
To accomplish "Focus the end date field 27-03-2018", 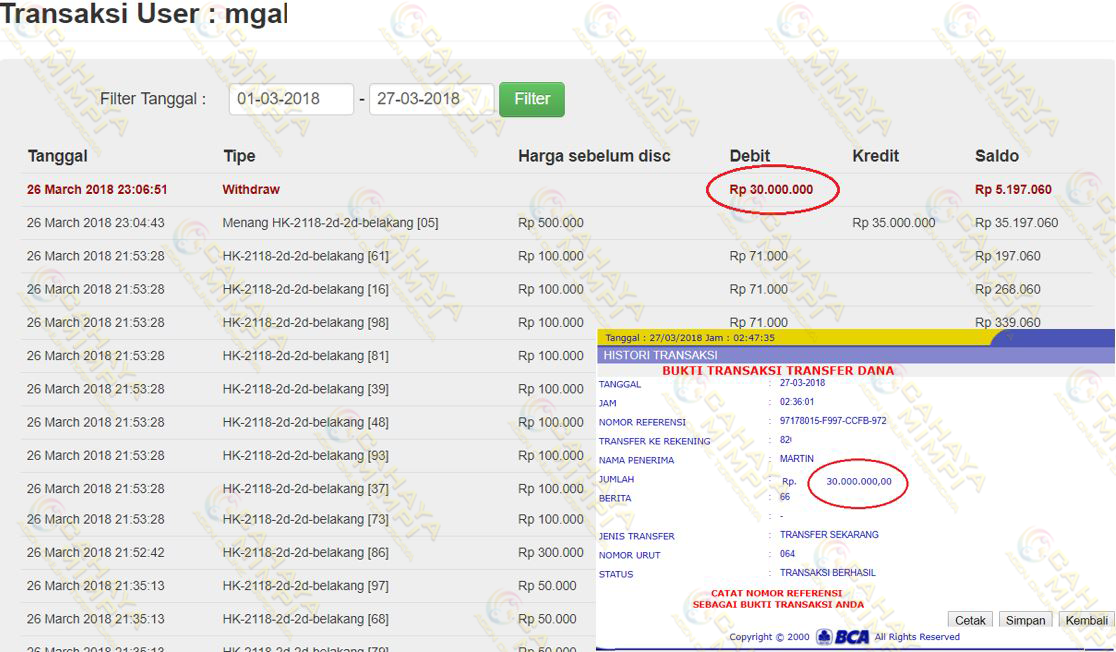I will pos(431,99).
